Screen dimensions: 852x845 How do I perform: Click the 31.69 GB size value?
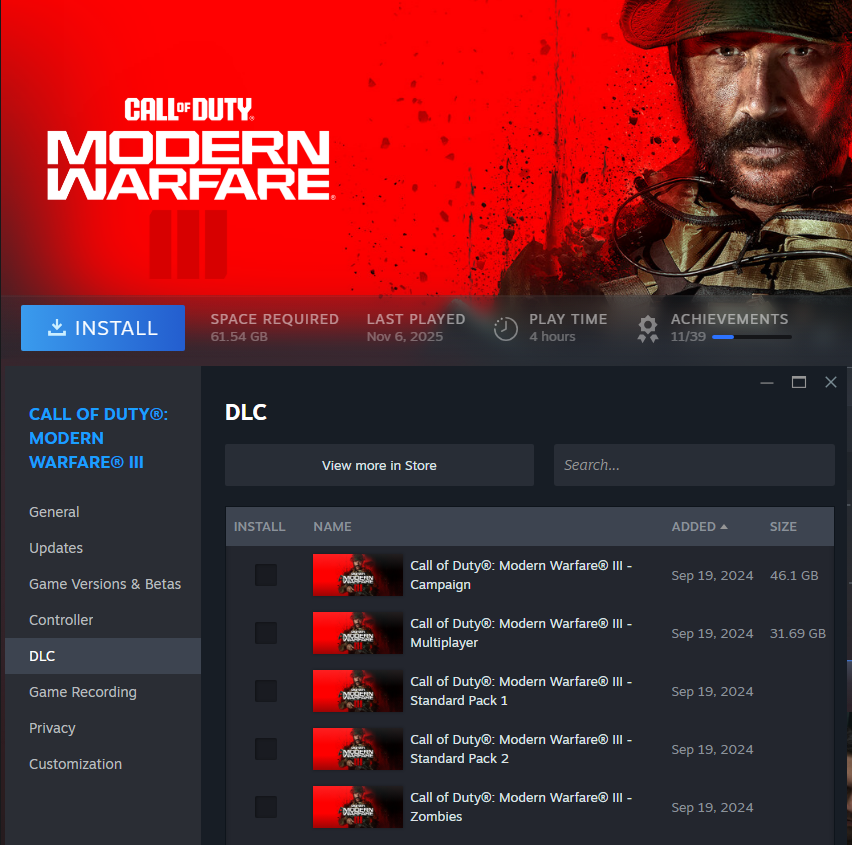point(798,634)
